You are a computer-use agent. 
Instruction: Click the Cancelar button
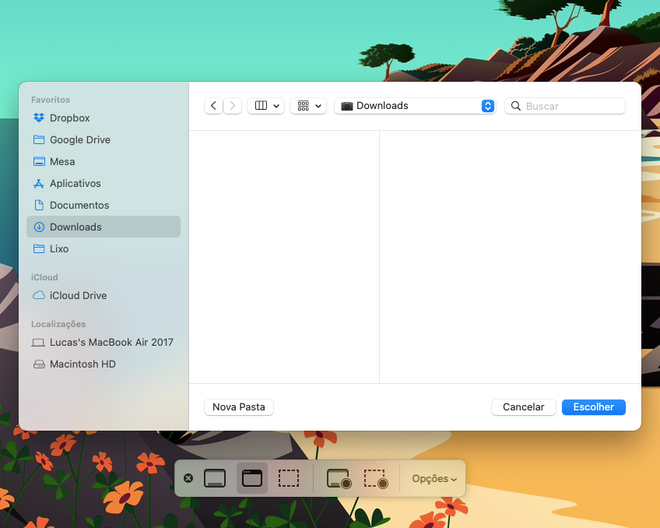point(524,407)
